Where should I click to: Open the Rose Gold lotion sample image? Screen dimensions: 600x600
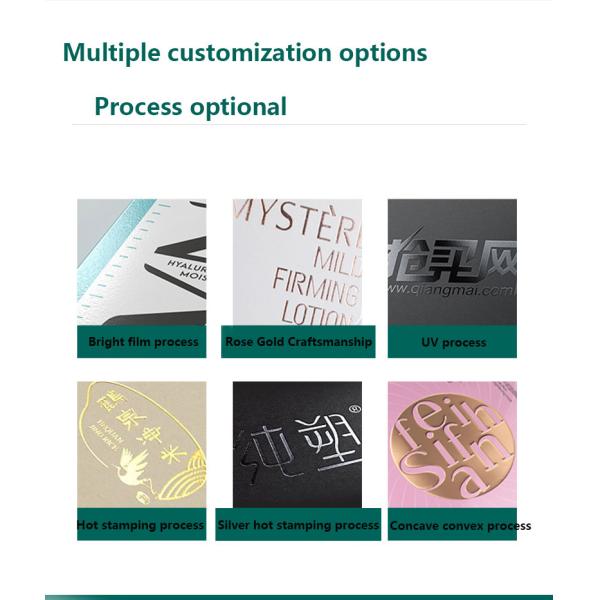pyautogui.click(x=297, y=262)
